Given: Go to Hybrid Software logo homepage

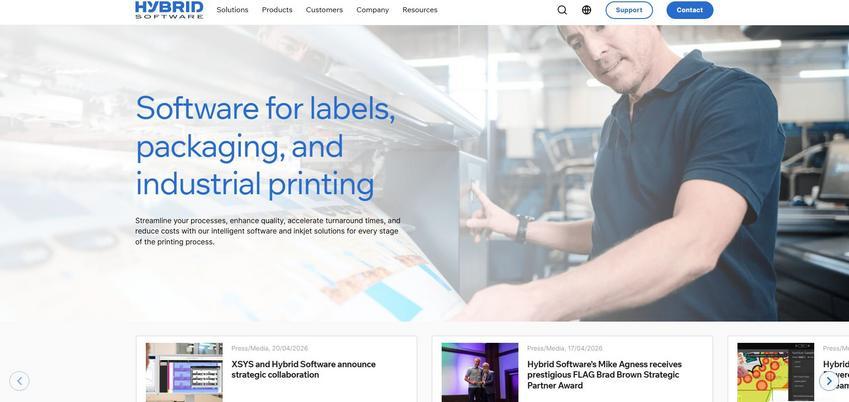Looking at the screenshot, I should (169, 10).
